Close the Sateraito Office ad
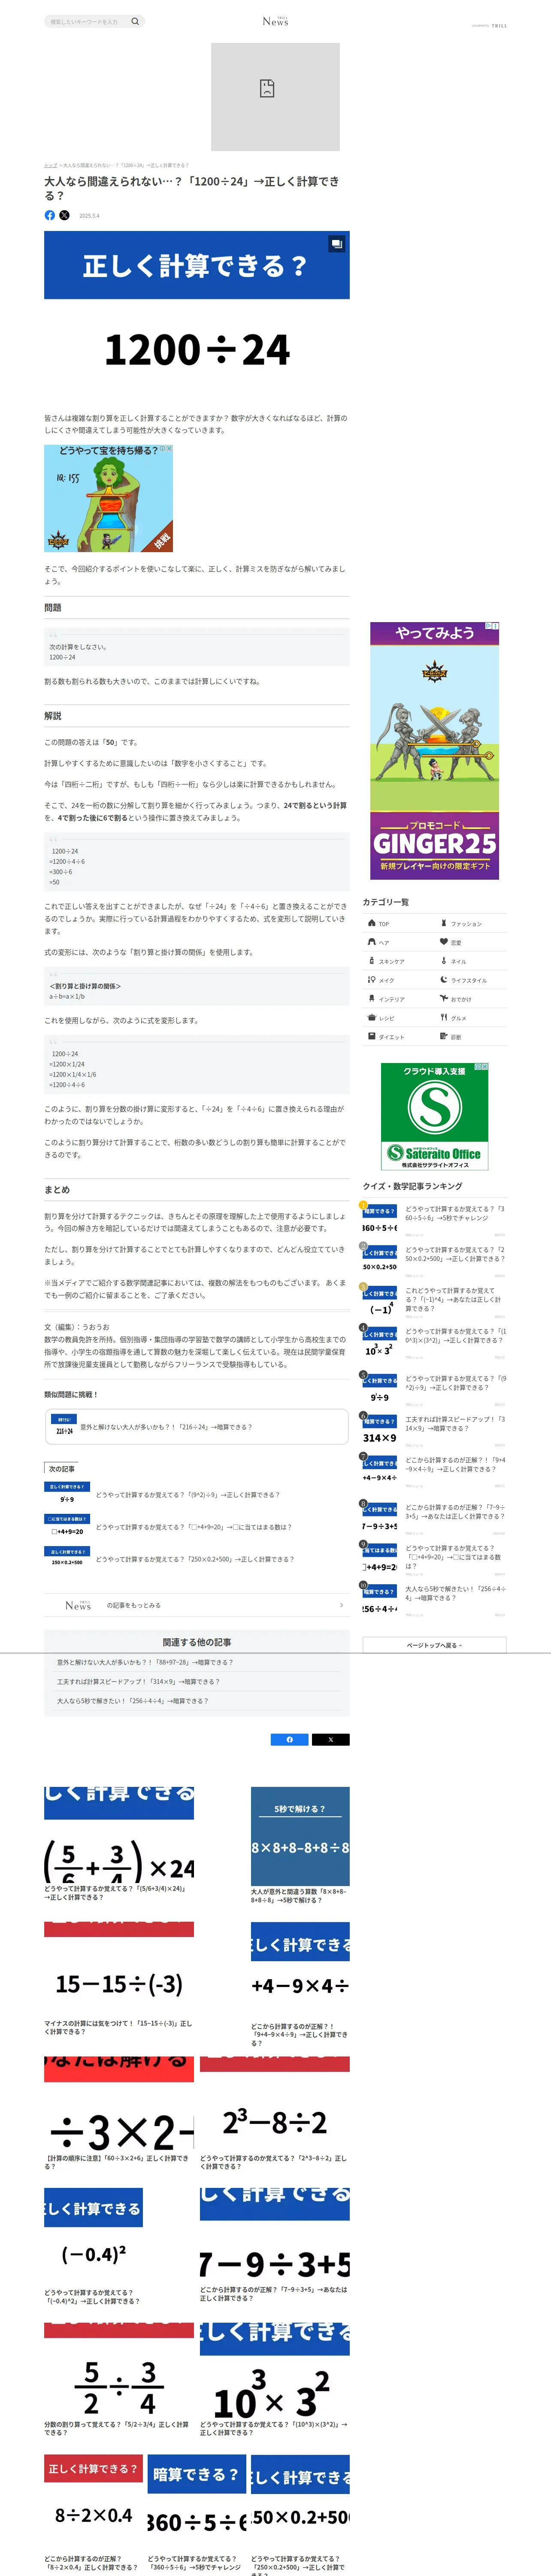This screenshot has height=2576, width=551. tap(485, 1067)
